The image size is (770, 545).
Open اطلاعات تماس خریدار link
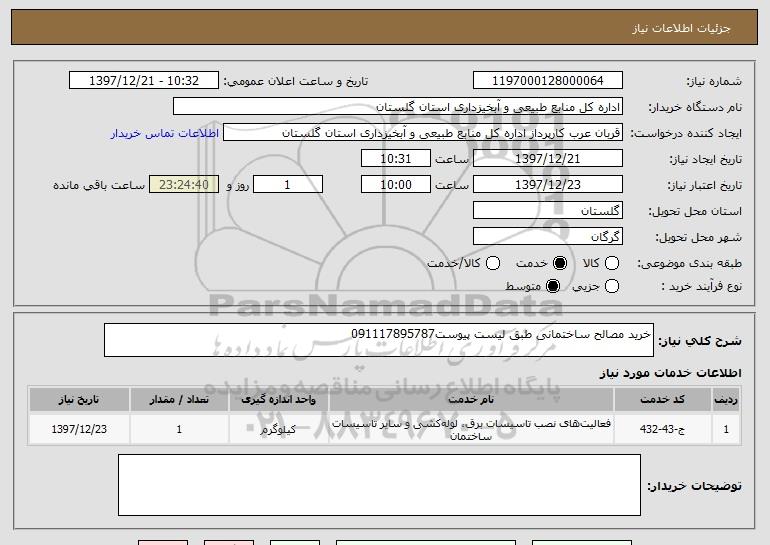tap(165, 133)
